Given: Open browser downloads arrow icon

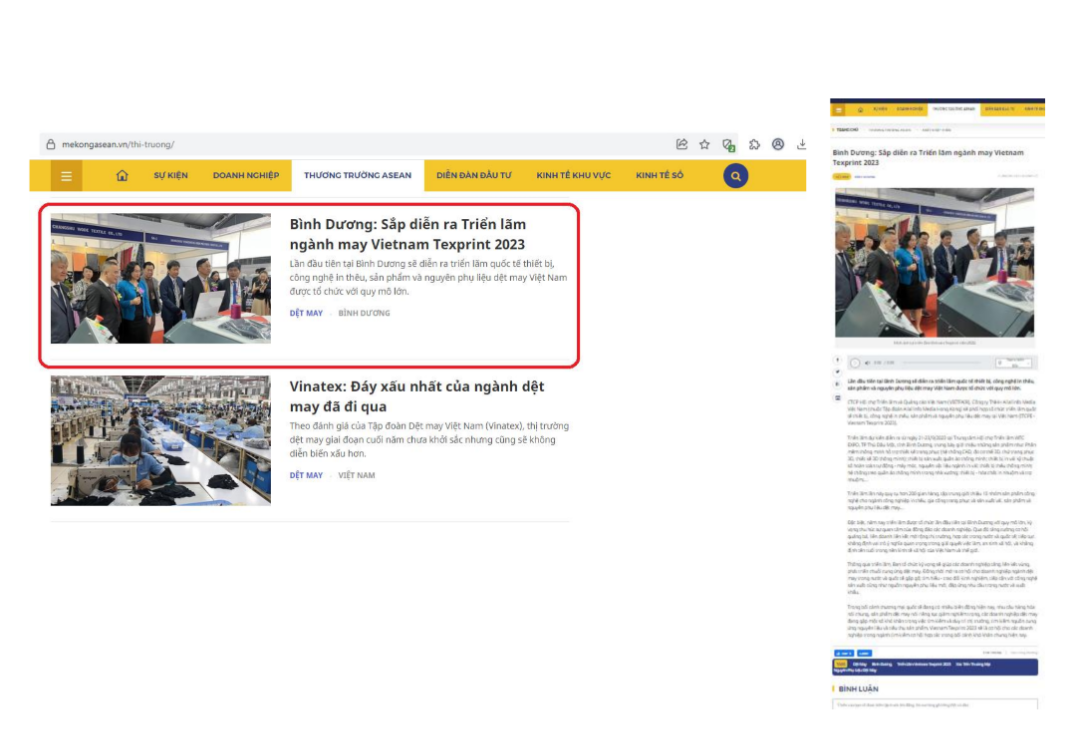Looking at the screenshot, I should tap(801, 144).
